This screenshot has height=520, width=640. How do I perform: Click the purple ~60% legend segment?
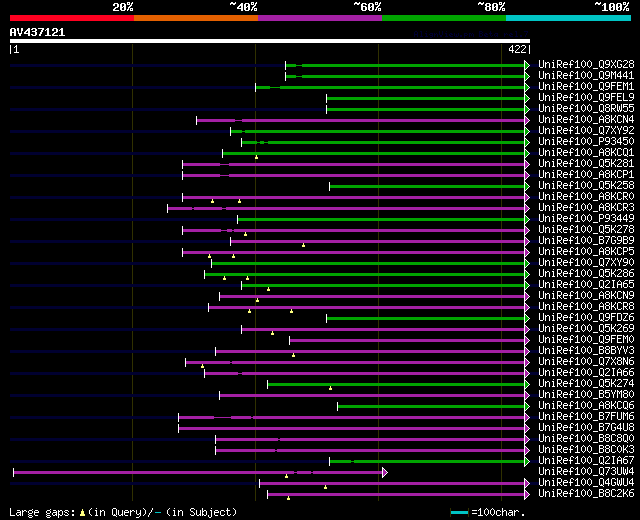click(320, 18)
